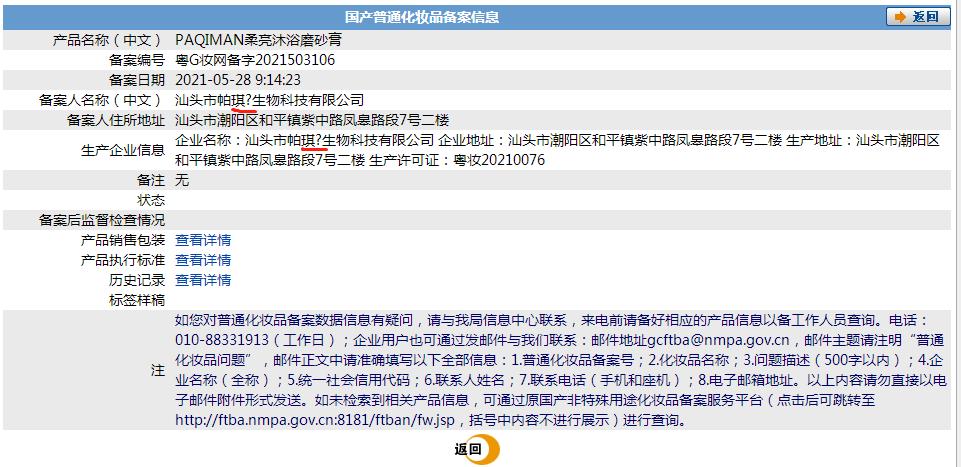Open 查看详情 link for 历史记录
The width and height of the screenshot is (961, 467).
(x=203, y=281)
